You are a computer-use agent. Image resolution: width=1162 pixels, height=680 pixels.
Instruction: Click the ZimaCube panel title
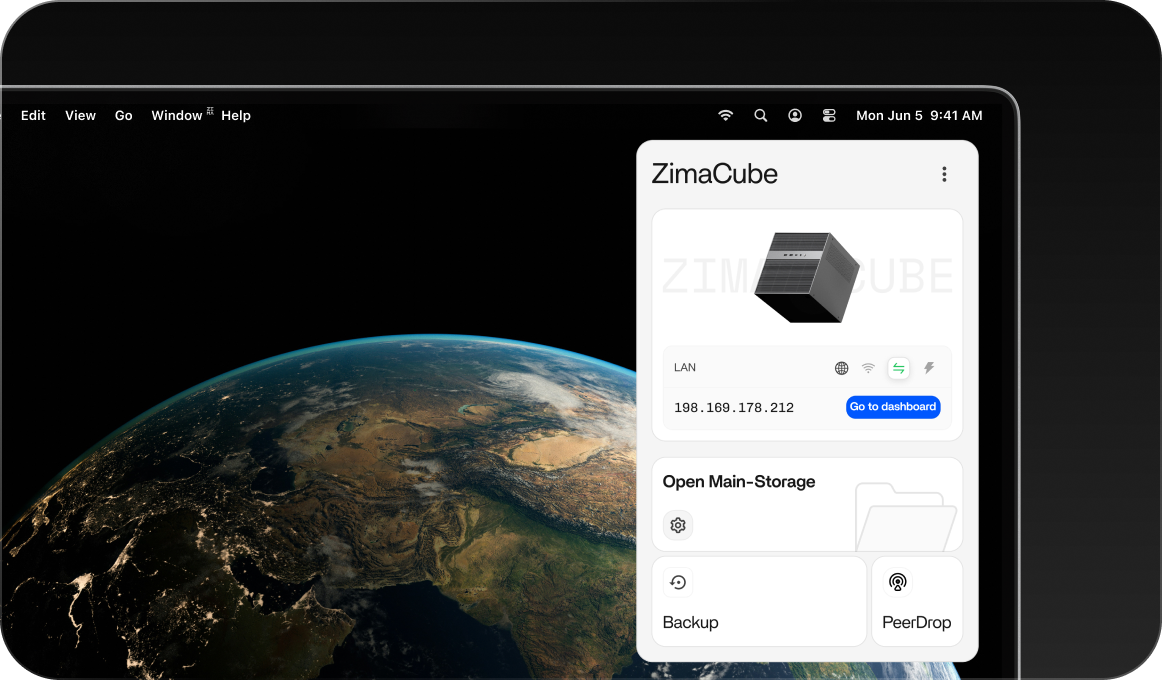[714, 173]
